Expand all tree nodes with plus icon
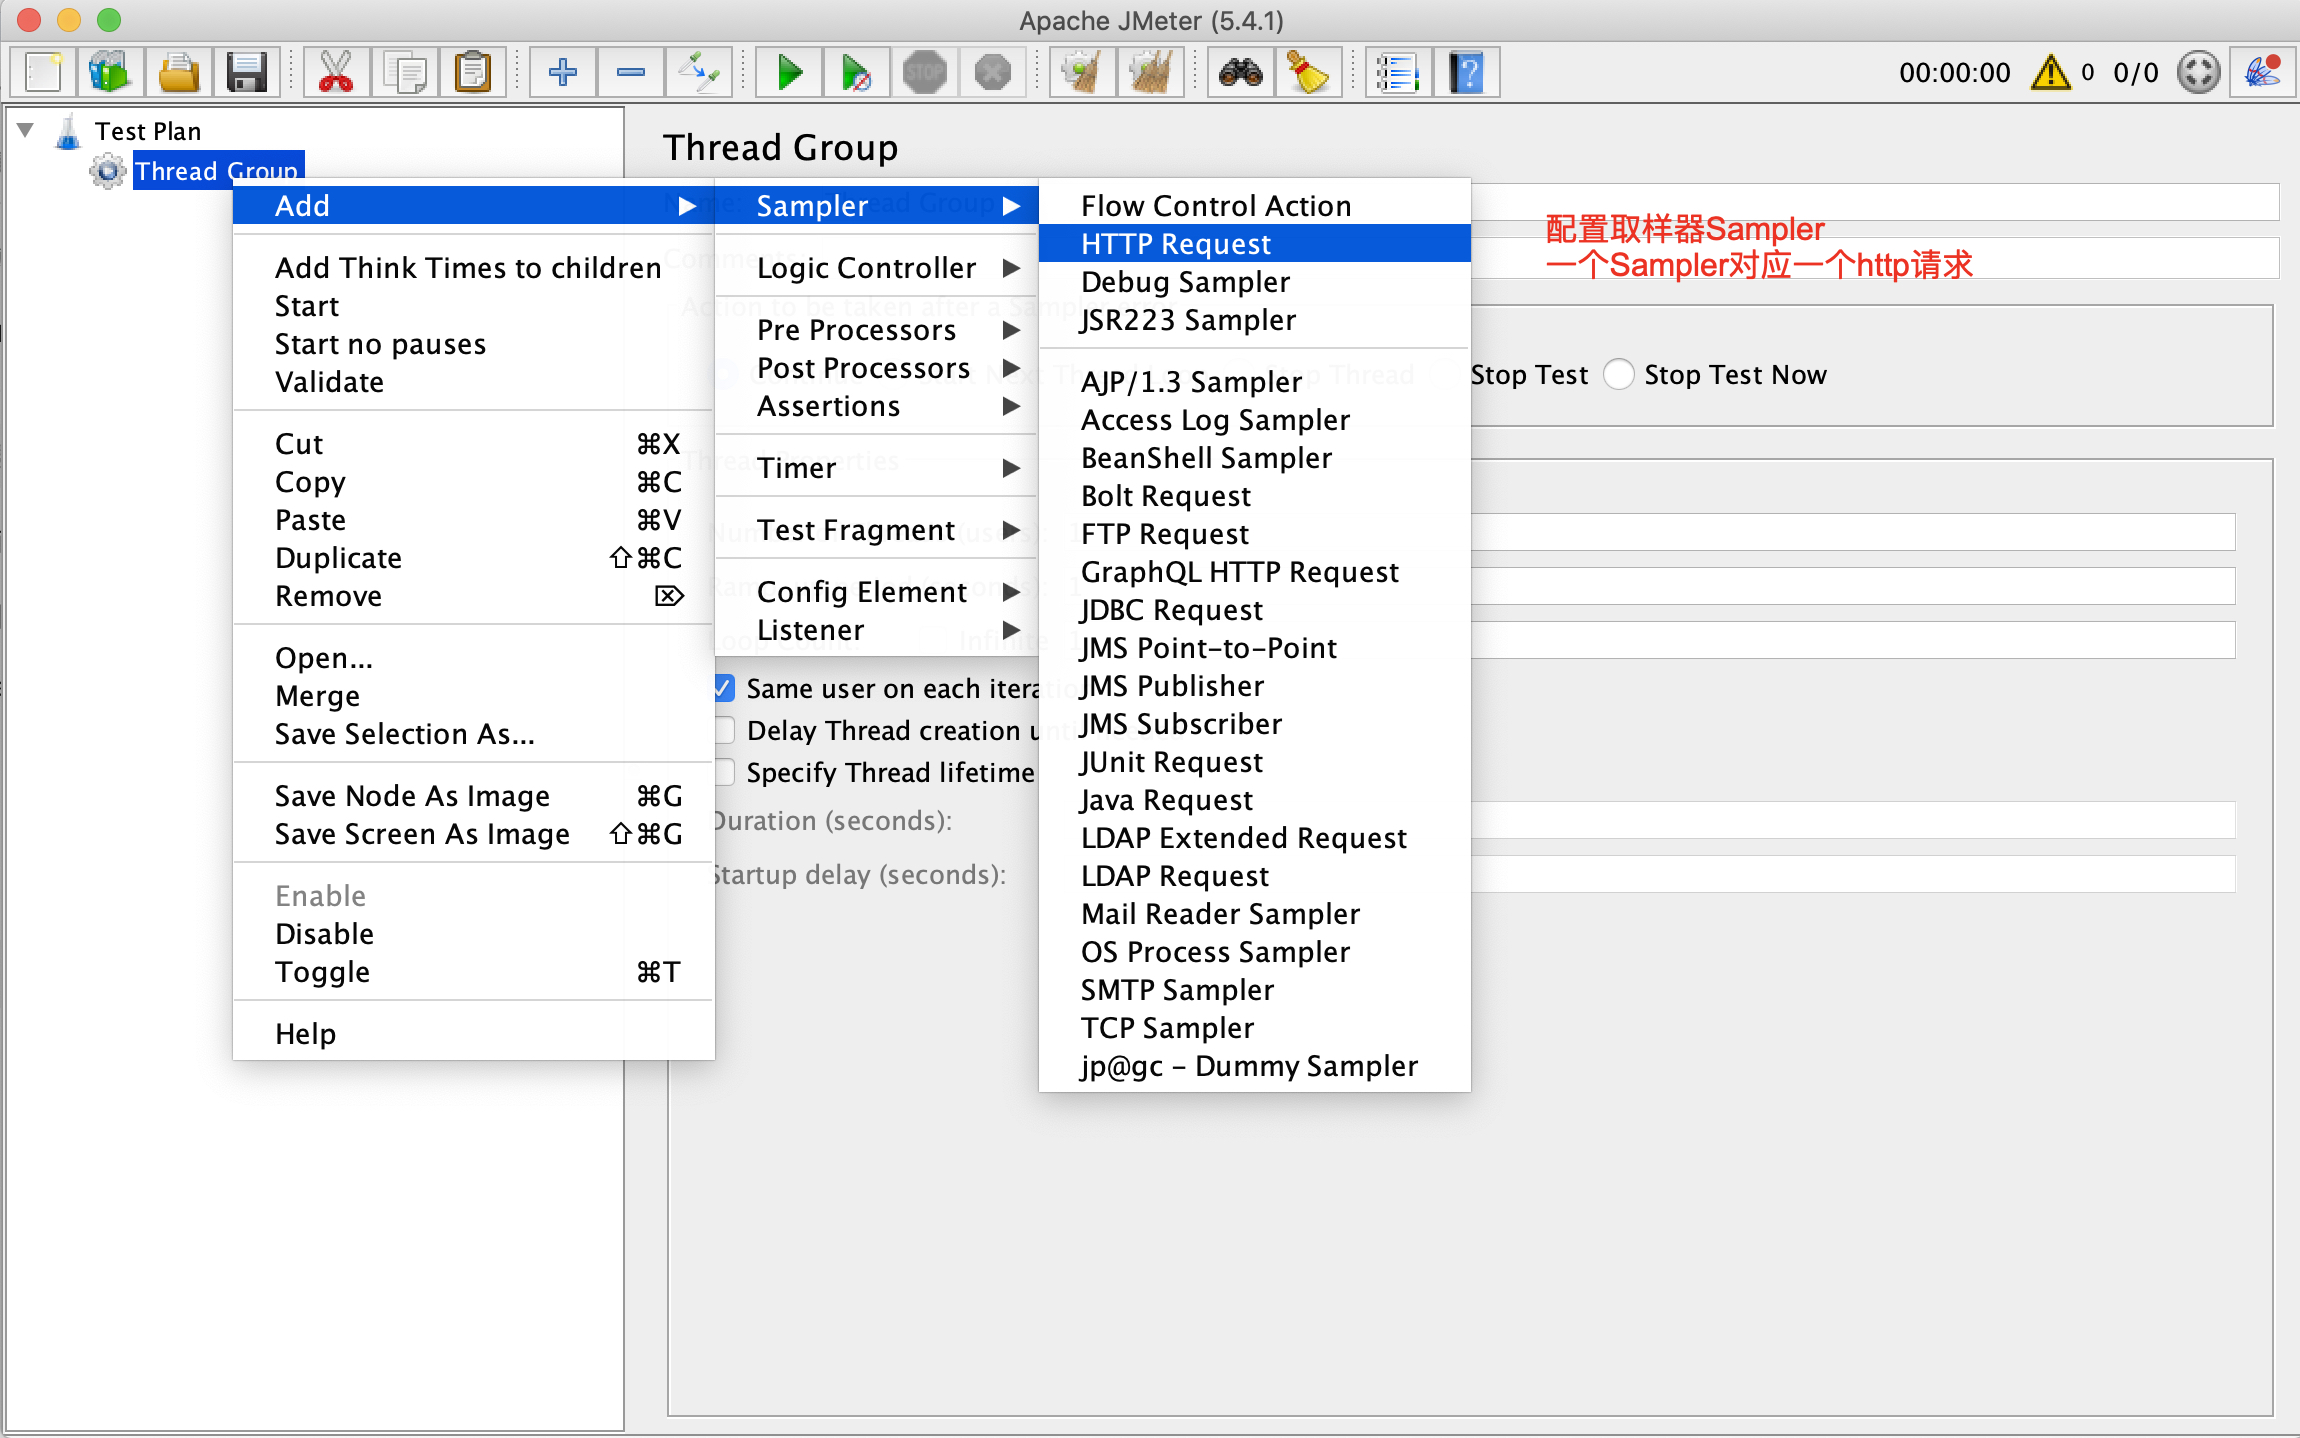The width and height of the screenshot is (2300, 1438). click(x=562, y=71)
